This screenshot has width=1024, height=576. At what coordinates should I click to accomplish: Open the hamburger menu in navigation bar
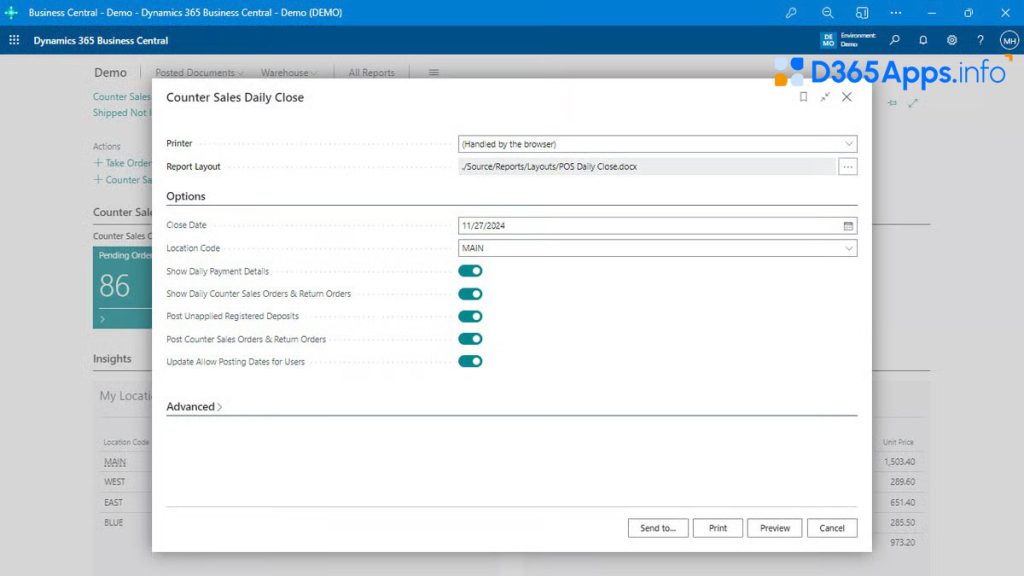pyautogui.click(x=434, y=72)
